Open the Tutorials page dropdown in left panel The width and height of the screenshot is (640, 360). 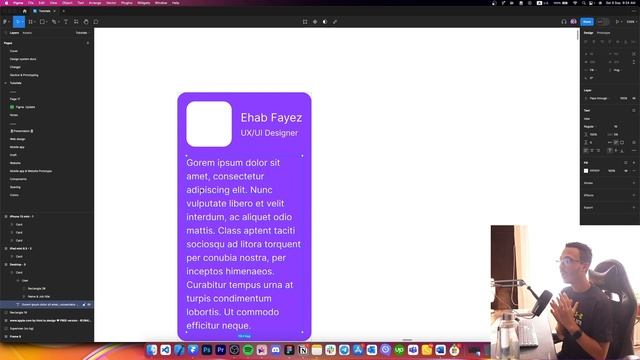(81, 33)
